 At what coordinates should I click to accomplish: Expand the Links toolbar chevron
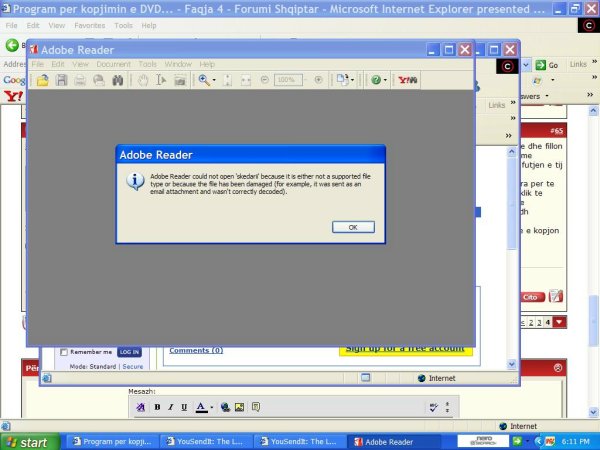594,62
